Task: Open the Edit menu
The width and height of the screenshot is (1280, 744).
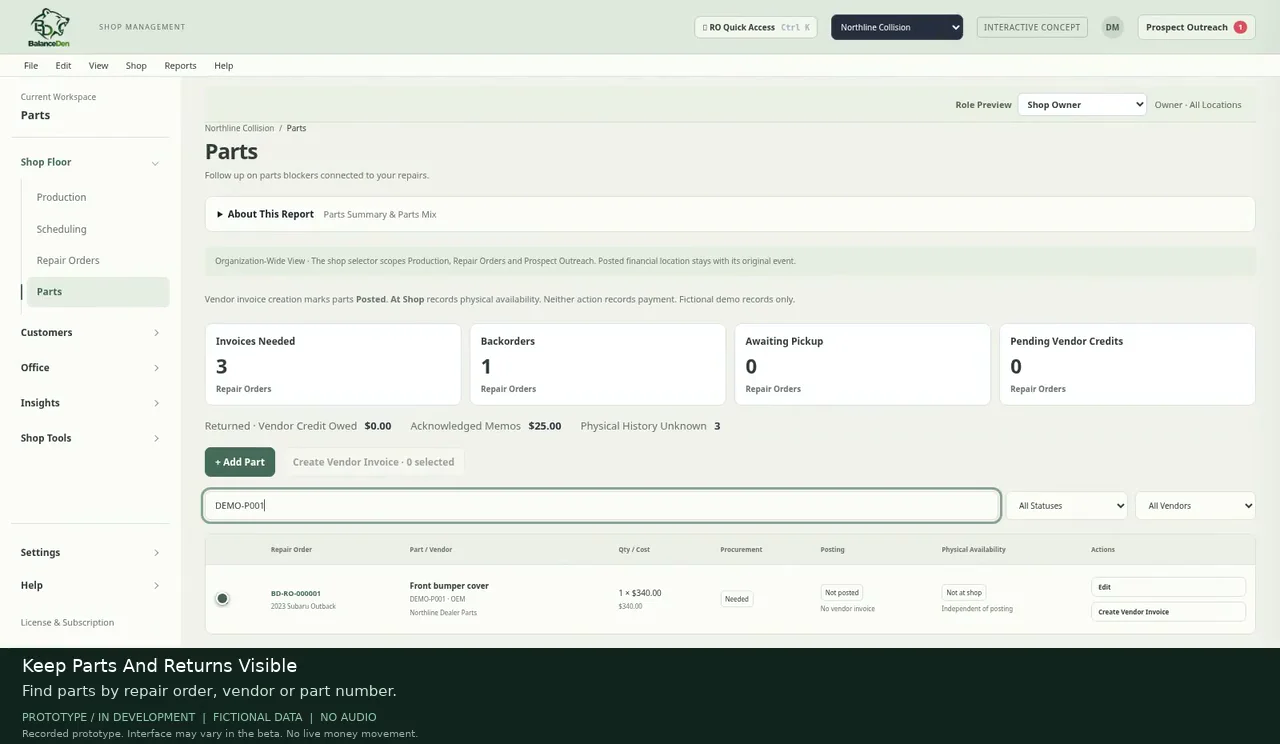Action: pyautogui.click(x=63, y=65)
